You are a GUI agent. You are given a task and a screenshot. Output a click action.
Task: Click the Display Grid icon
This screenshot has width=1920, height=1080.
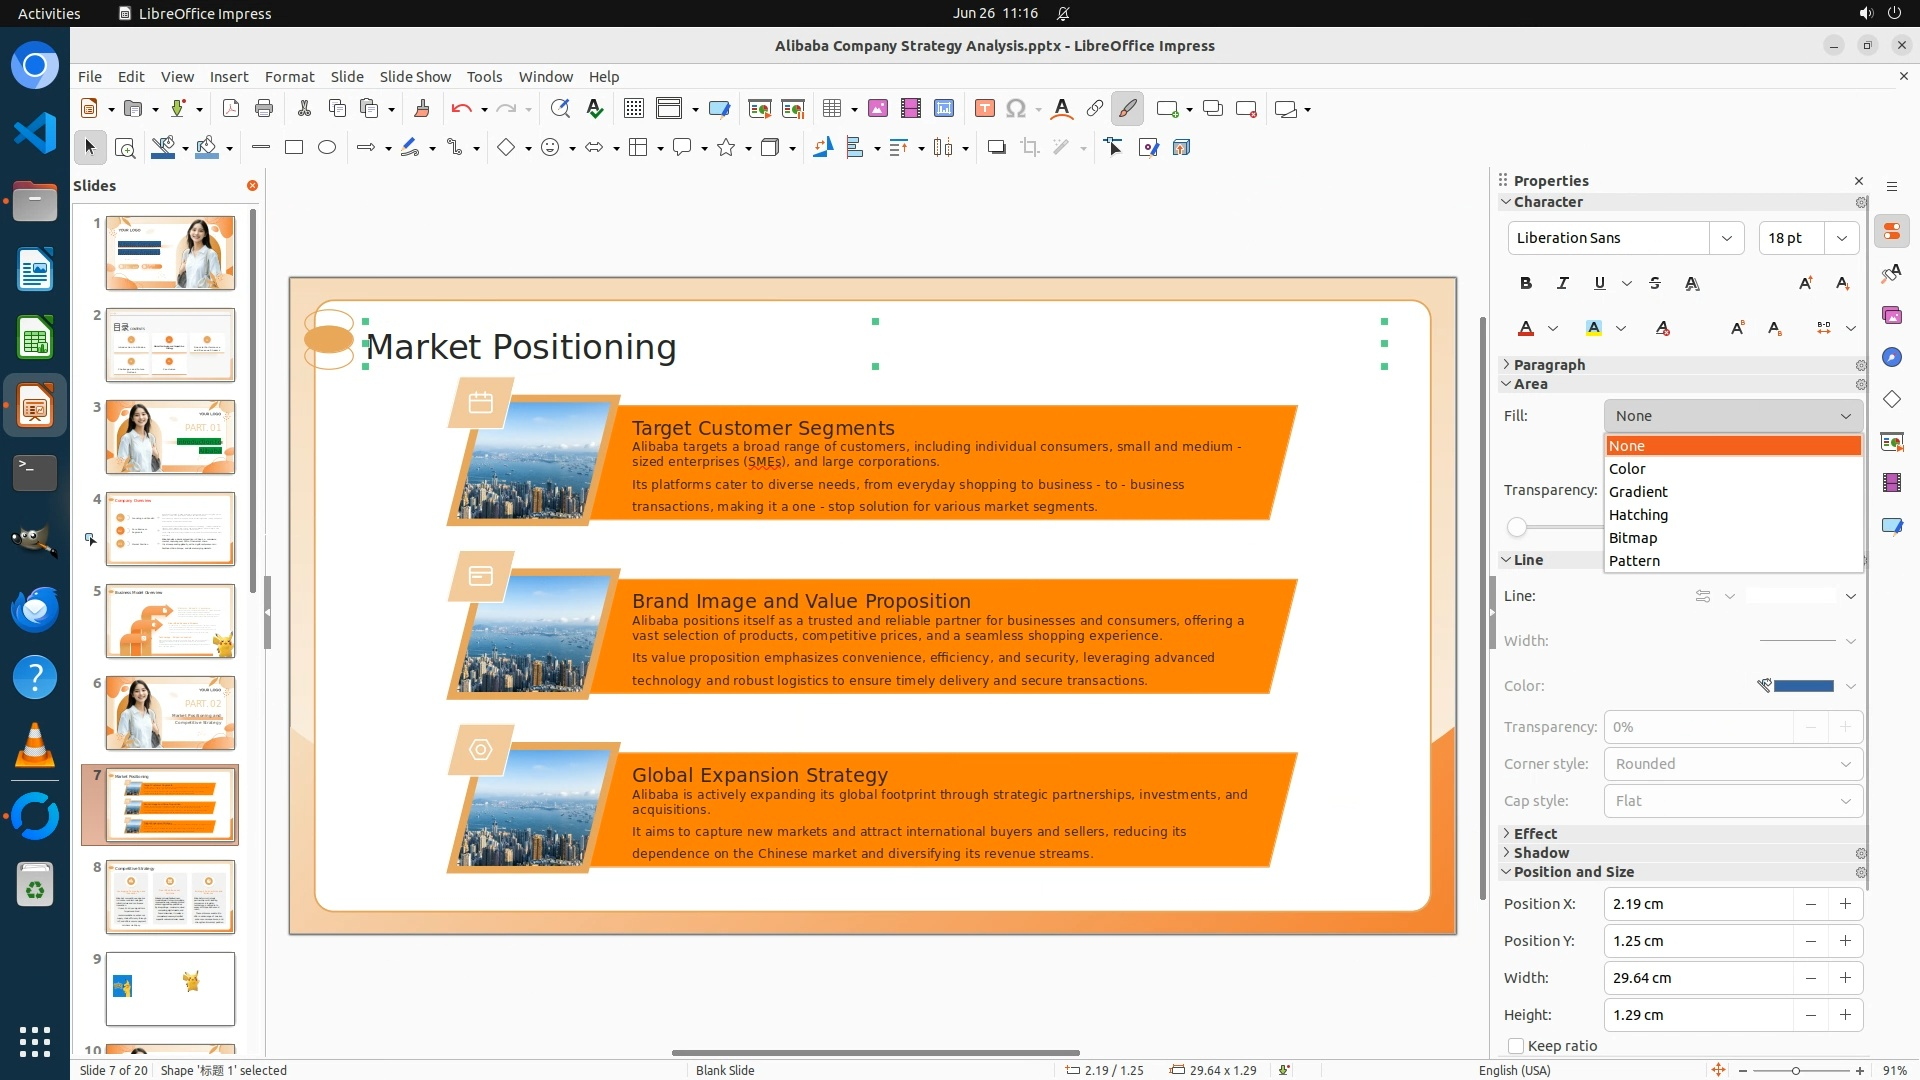[x=633, y=109]
